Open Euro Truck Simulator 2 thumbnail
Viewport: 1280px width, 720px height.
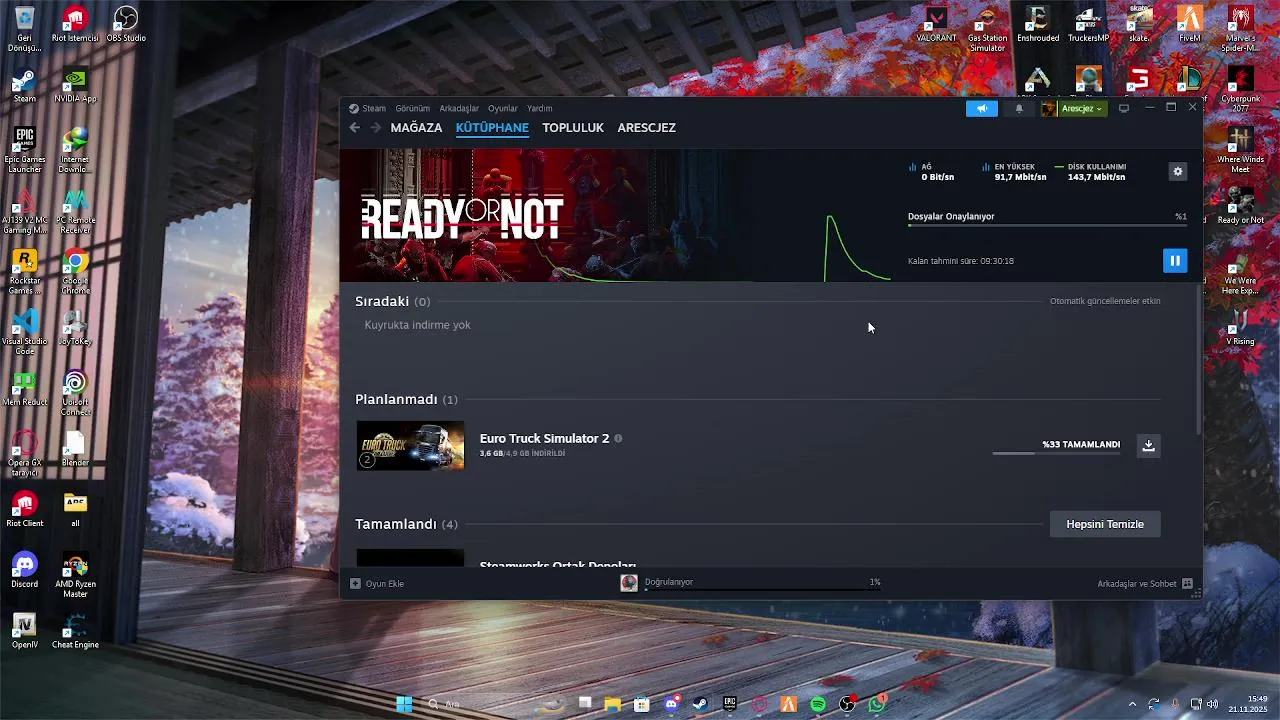tap(410, 445)
